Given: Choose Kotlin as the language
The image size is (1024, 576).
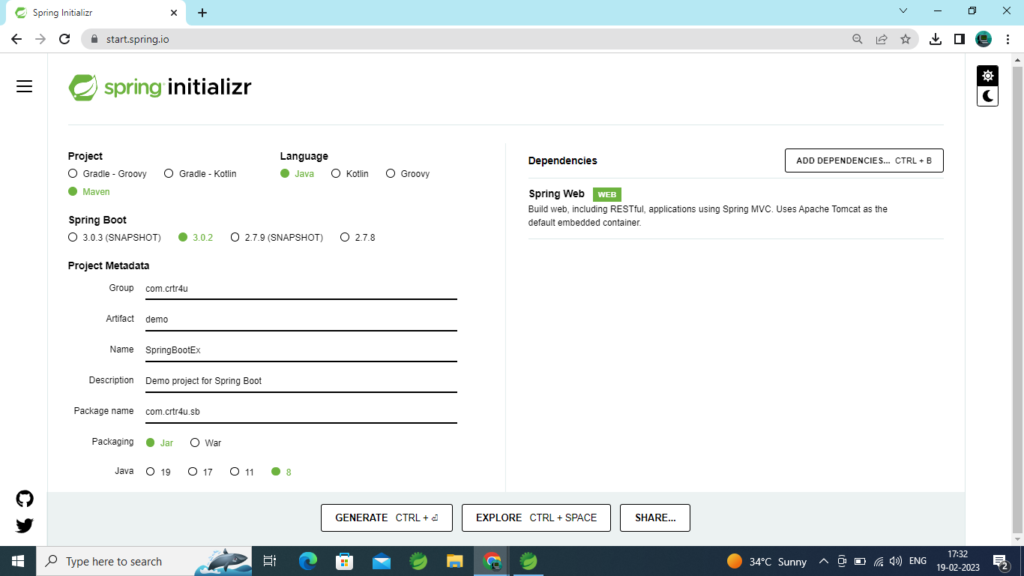Looking at the screenshot, I should coord(350,174).
